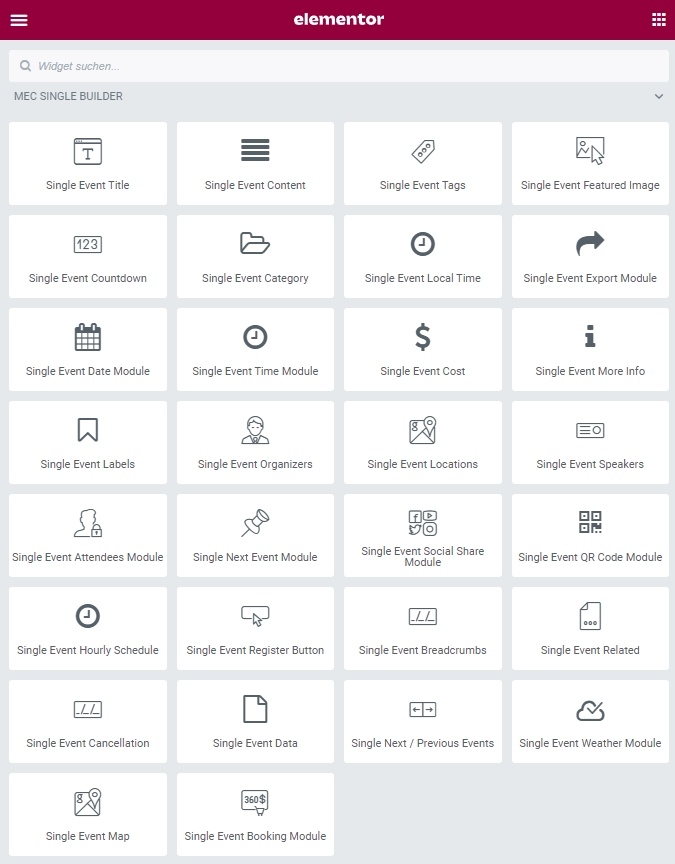Select the Single Event Category folder widget
This screenshot has height=864, width=675.
click(255, 257)
